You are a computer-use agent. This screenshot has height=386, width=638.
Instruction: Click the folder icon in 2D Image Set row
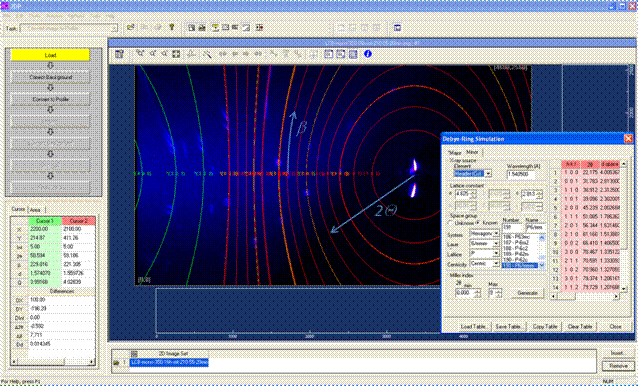coord(117,362)
